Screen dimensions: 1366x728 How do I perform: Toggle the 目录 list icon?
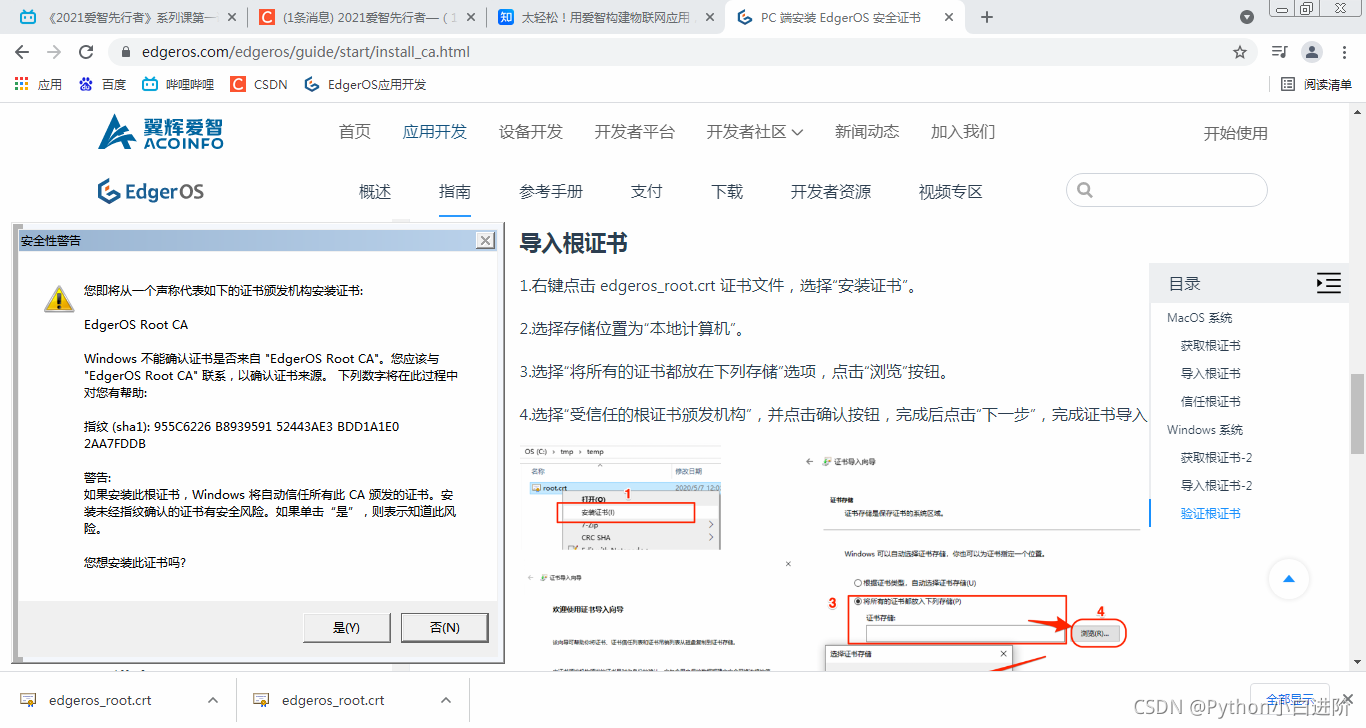pos(1328,284)
